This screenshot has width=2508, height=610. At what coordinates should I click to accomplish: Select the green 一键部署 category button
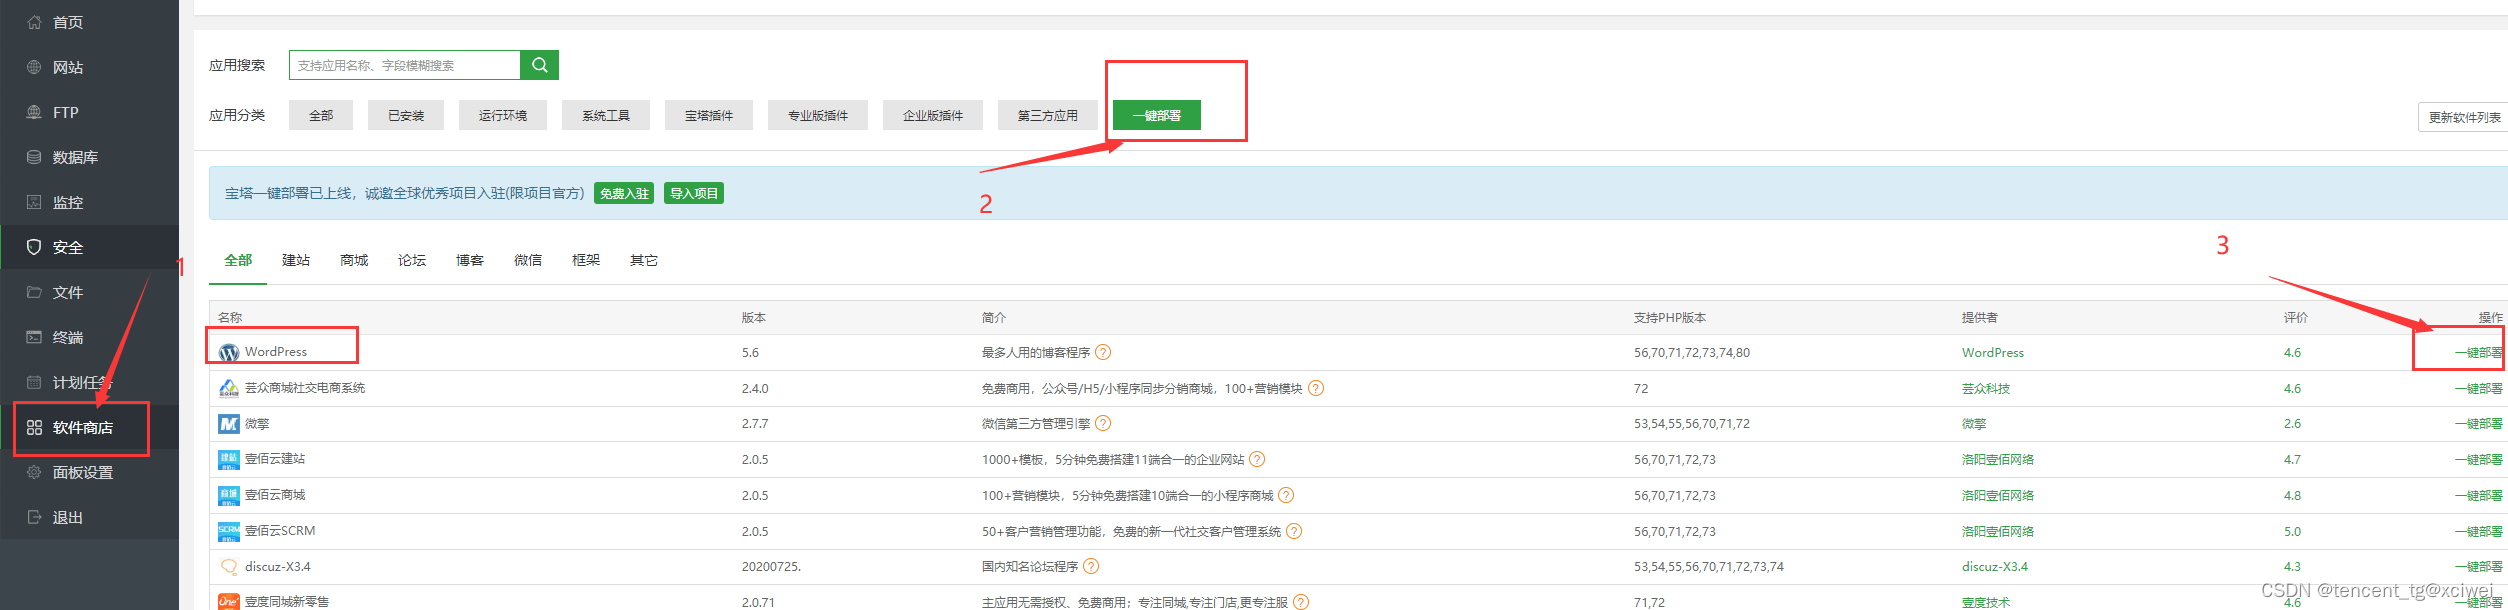(x=1157, y=115)
